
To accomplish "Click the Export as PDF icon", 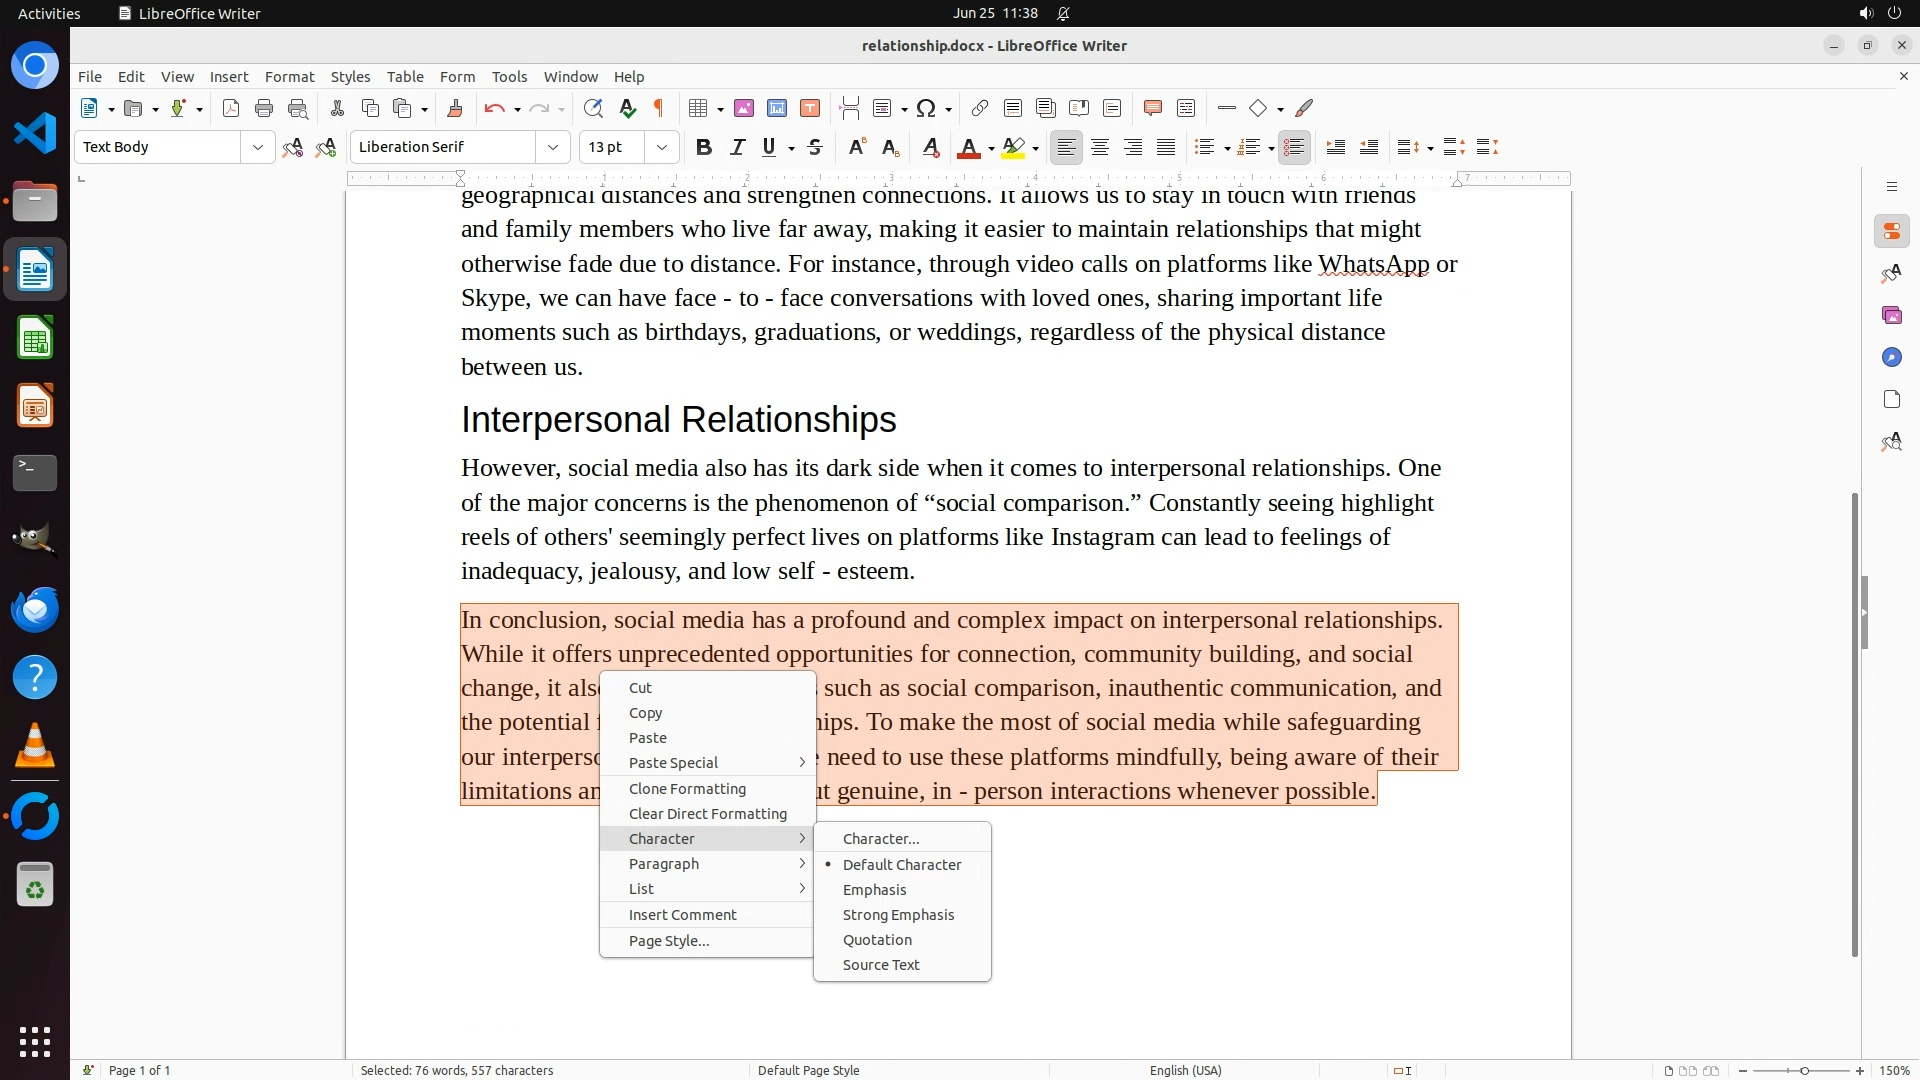I will pos(231,109).
